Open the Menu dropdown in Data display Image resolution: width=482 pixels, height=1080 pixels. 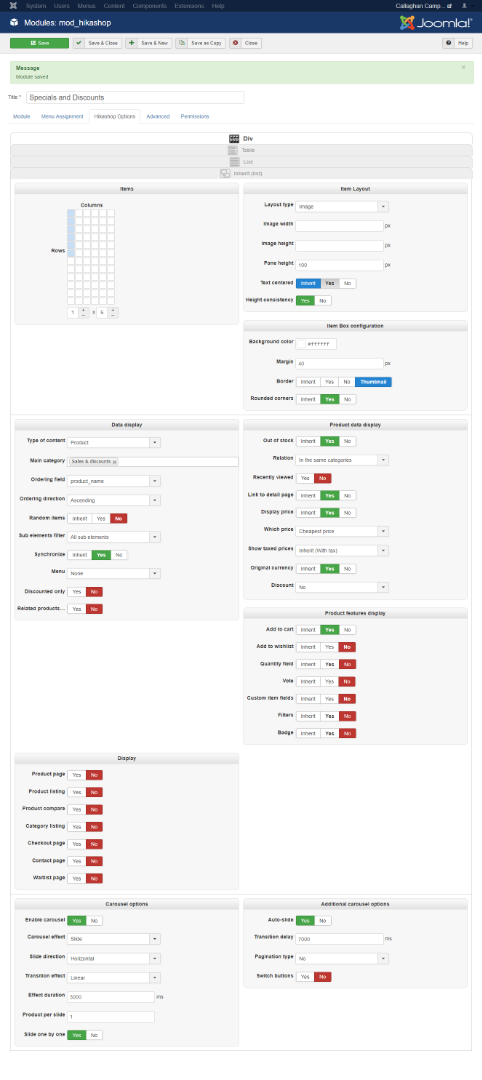[x=114, y=573]
